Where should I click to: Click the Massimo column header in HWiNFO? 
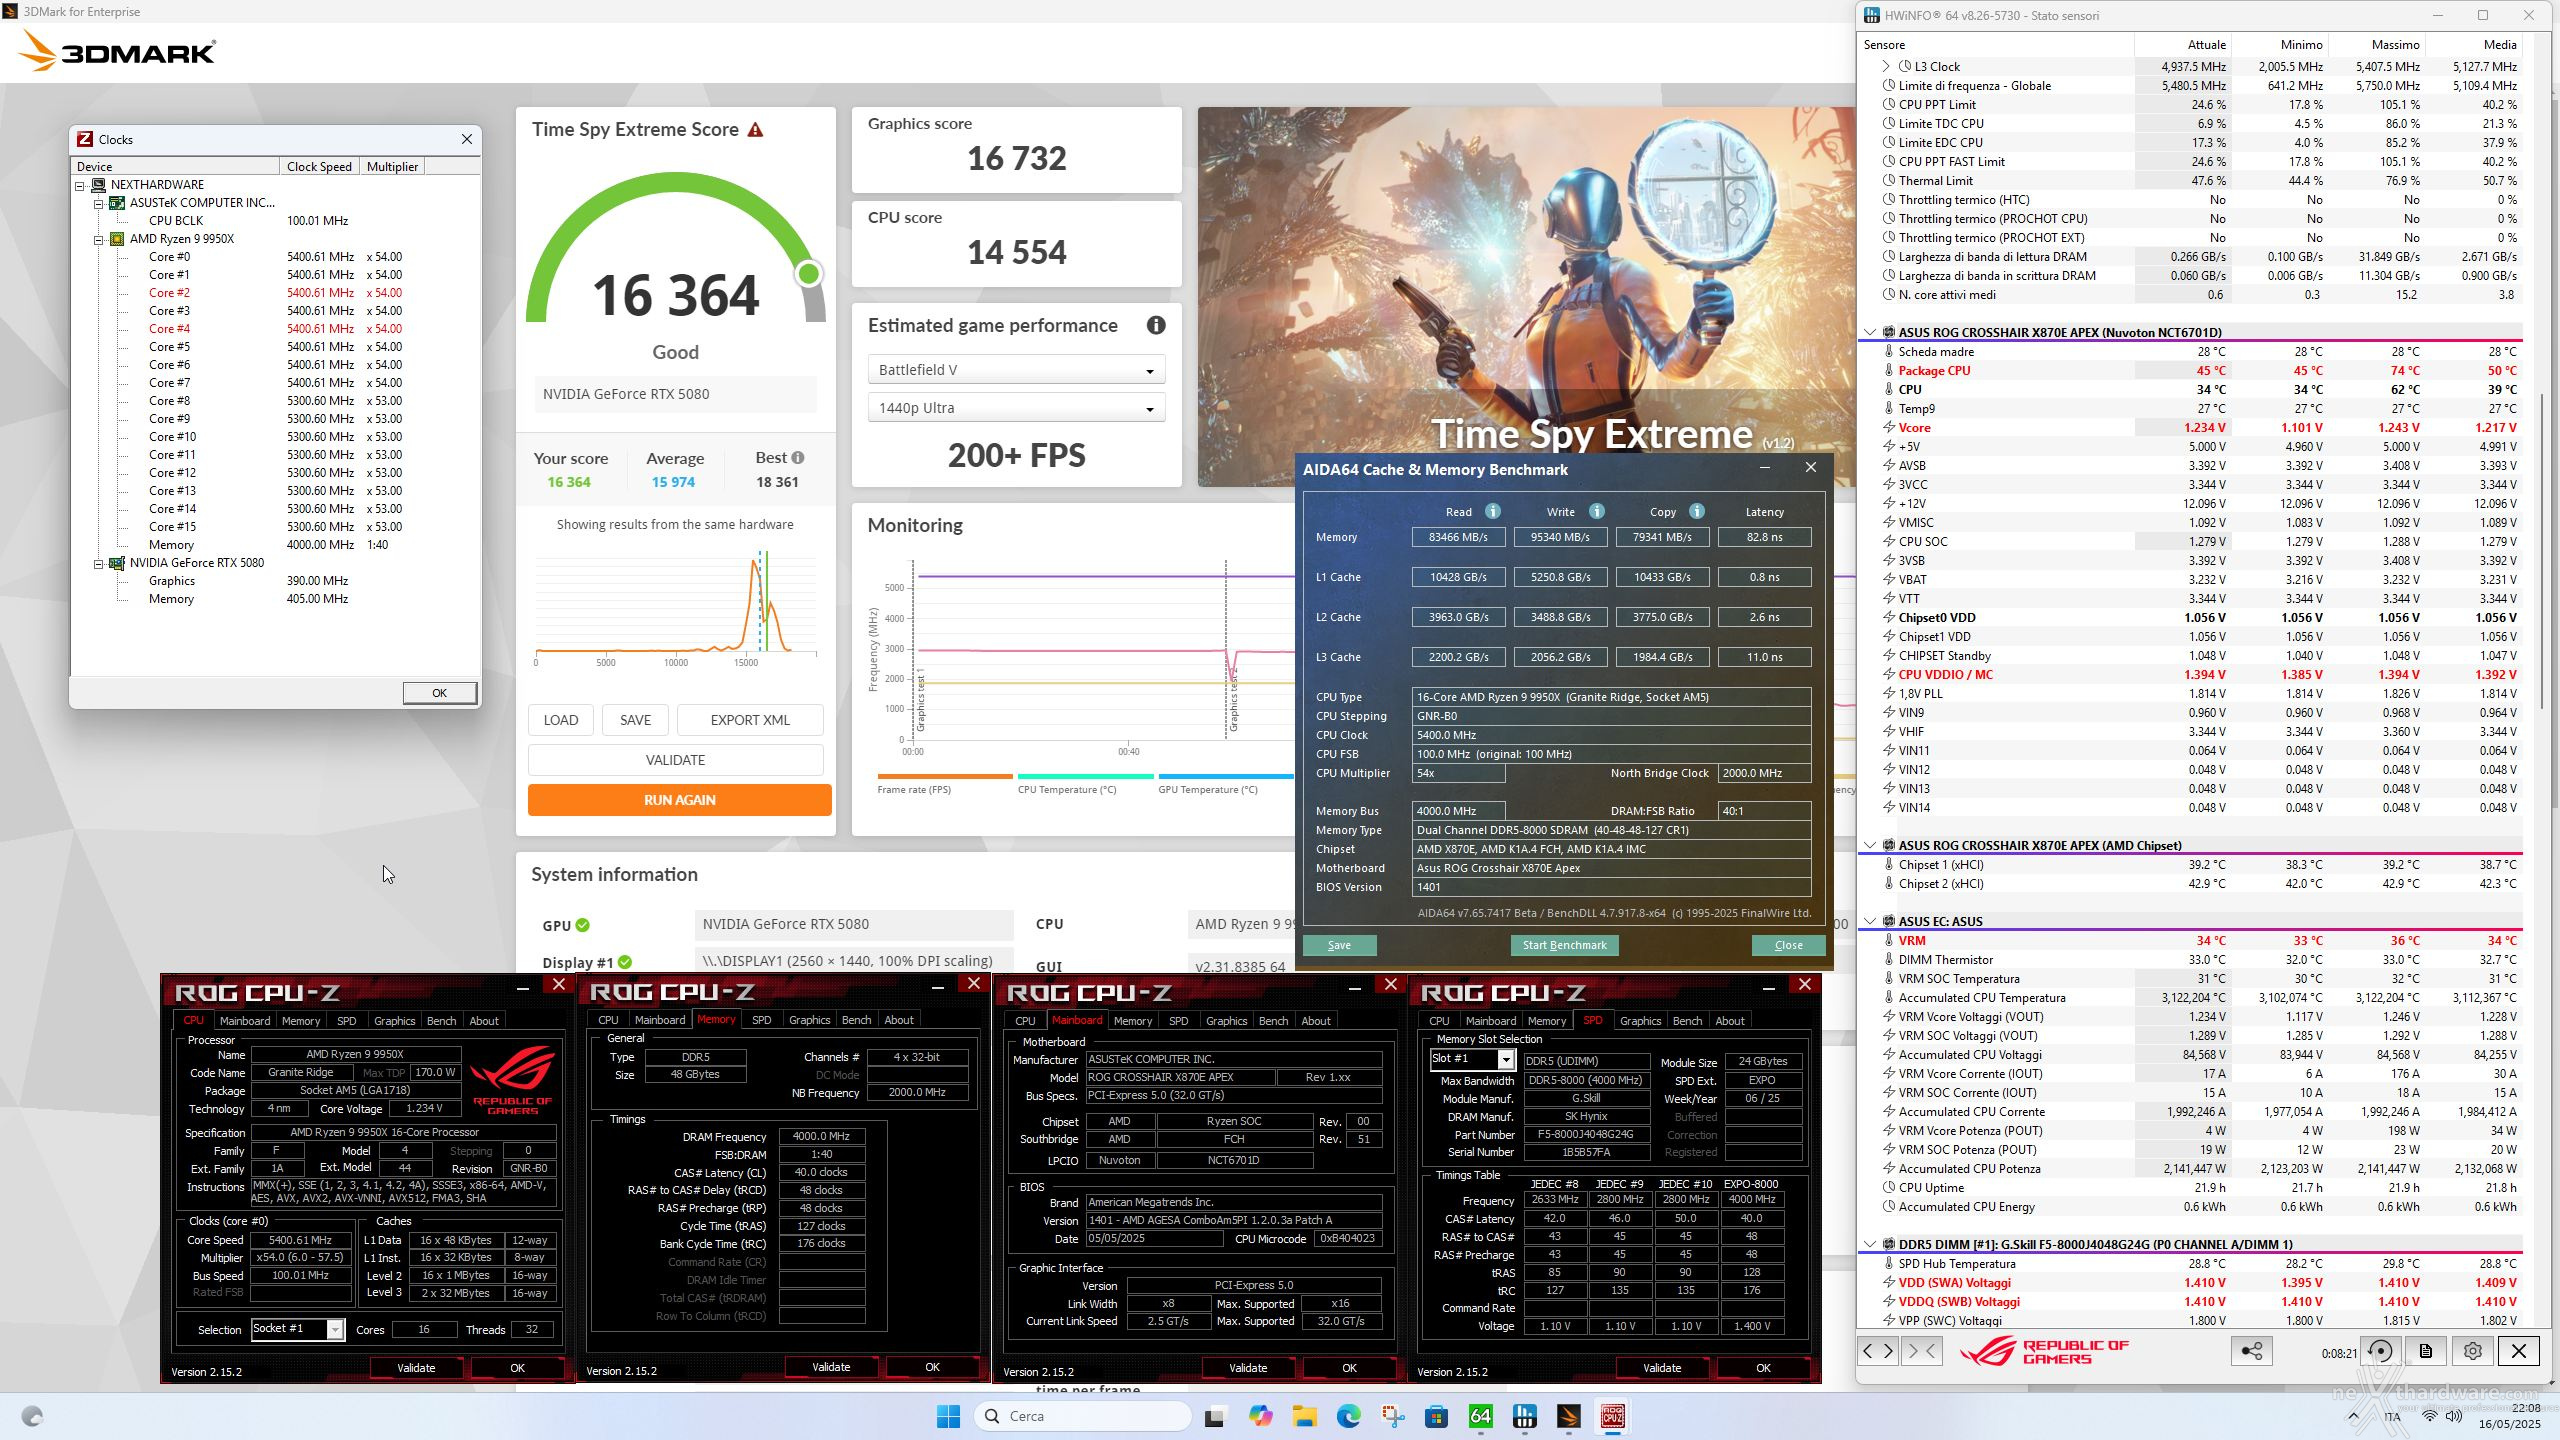2376,45
